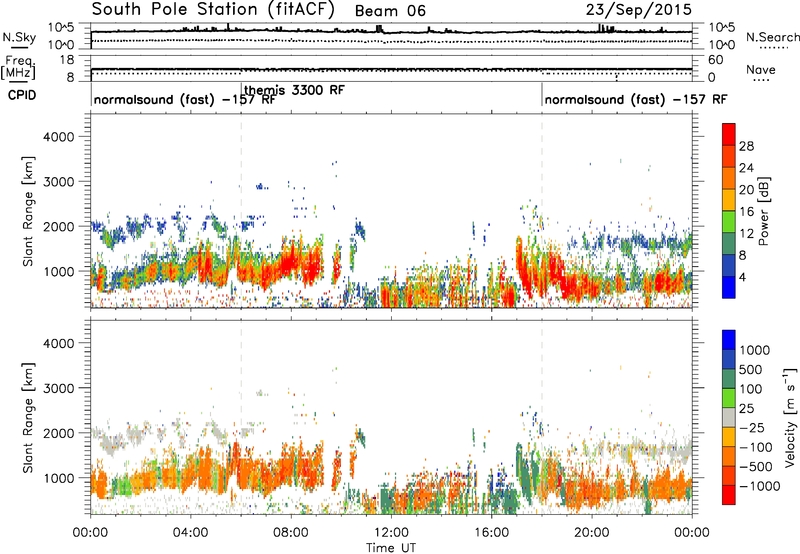Screen dimensions: 800x554
Task: Pick Velocity swatch between 100 and 500
Action: [729, 379]
